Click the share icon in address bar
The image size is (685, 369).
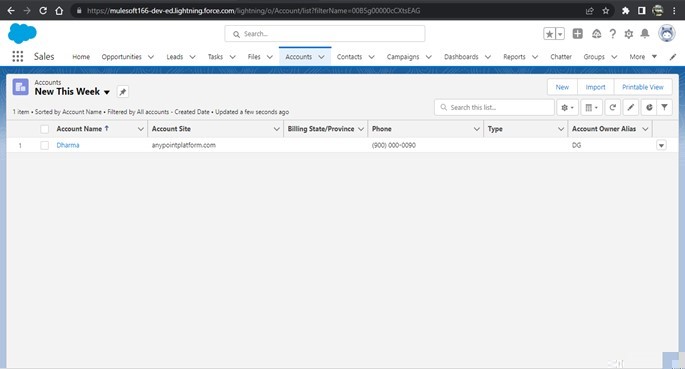(x=590, y=10)
